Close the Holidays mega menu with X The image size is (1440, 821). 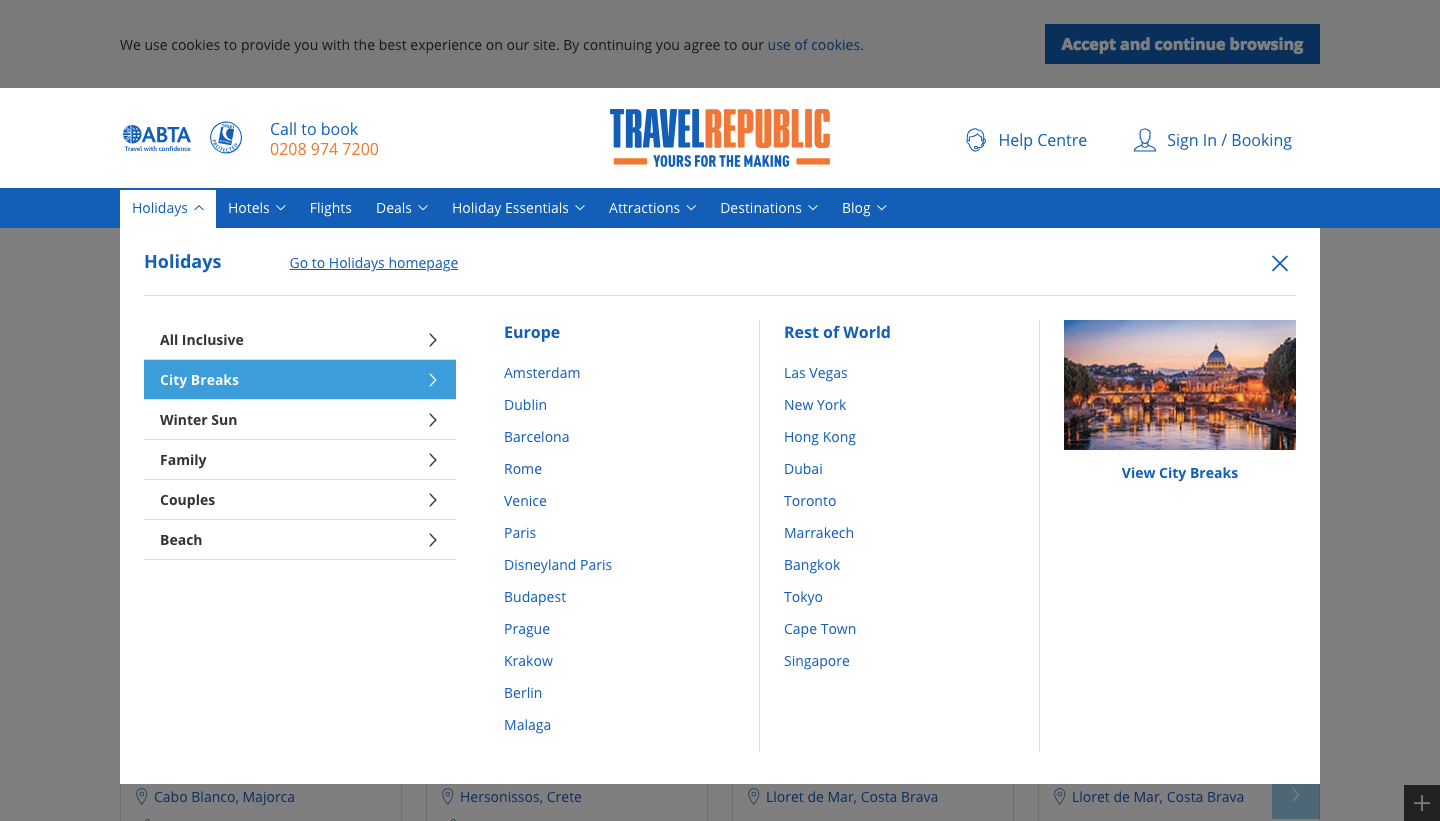[1280, 263]
